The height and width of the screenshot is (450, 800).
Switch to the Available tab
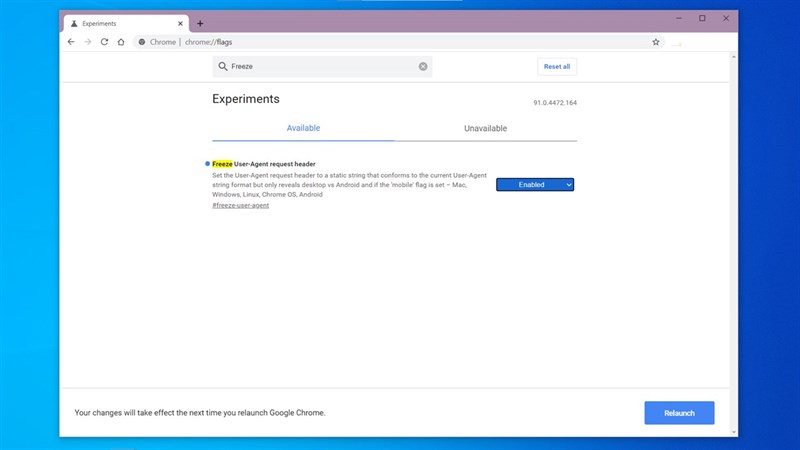click(303, 128)
